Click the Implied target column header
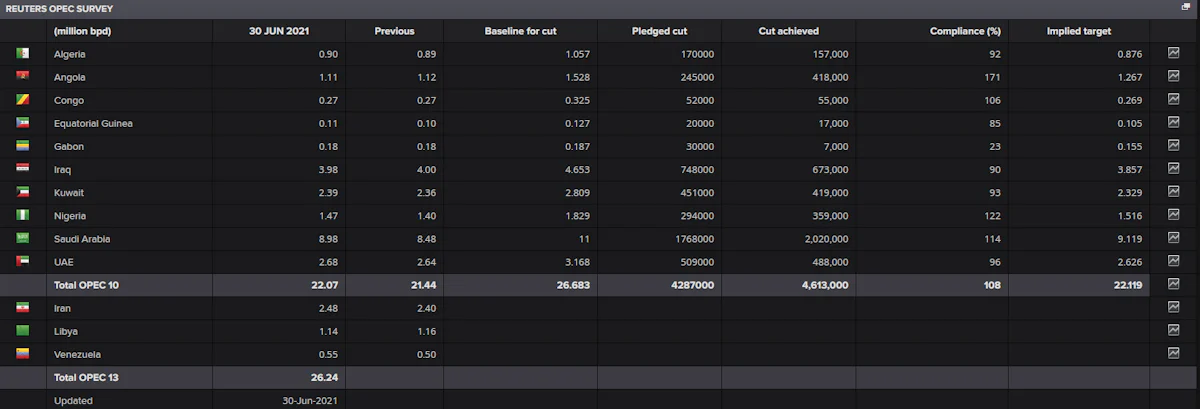The height and width of the screenshot is (409, 1200). 1079,31
